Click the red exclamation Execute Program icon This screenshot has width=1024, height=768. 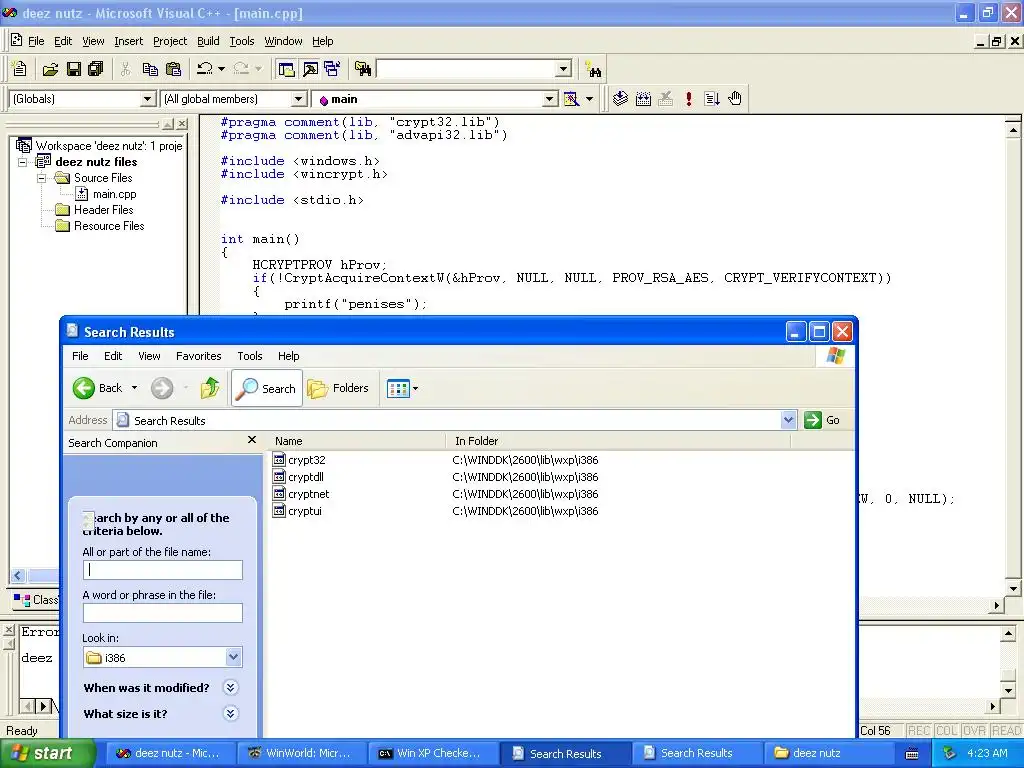[x=688, y=99]
